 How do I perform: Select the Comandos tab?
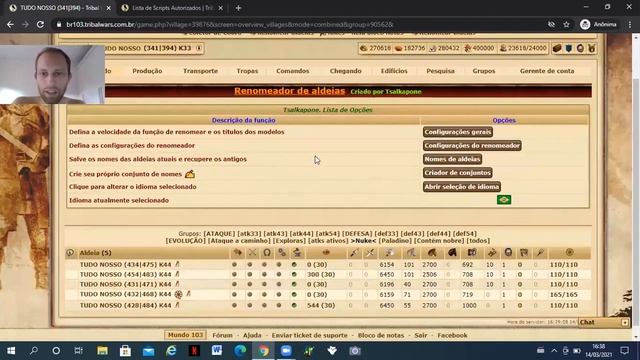coord(293,71)
